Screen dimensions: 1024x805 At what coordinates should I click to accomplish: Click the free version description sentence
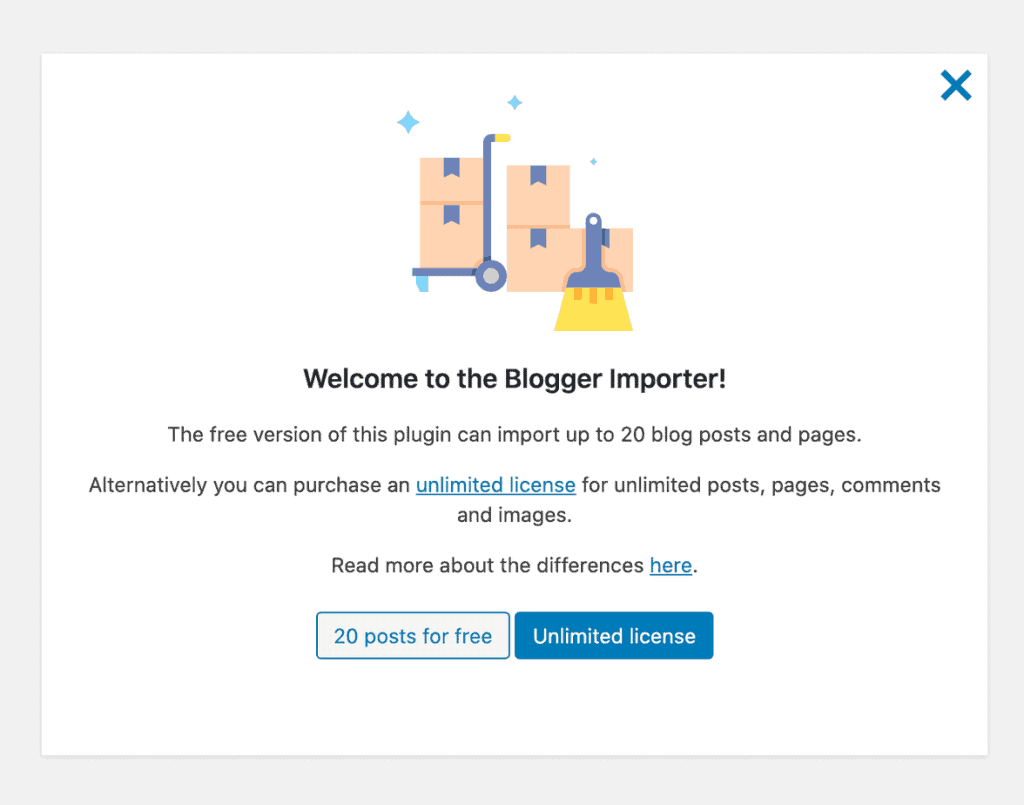point(515,435)
